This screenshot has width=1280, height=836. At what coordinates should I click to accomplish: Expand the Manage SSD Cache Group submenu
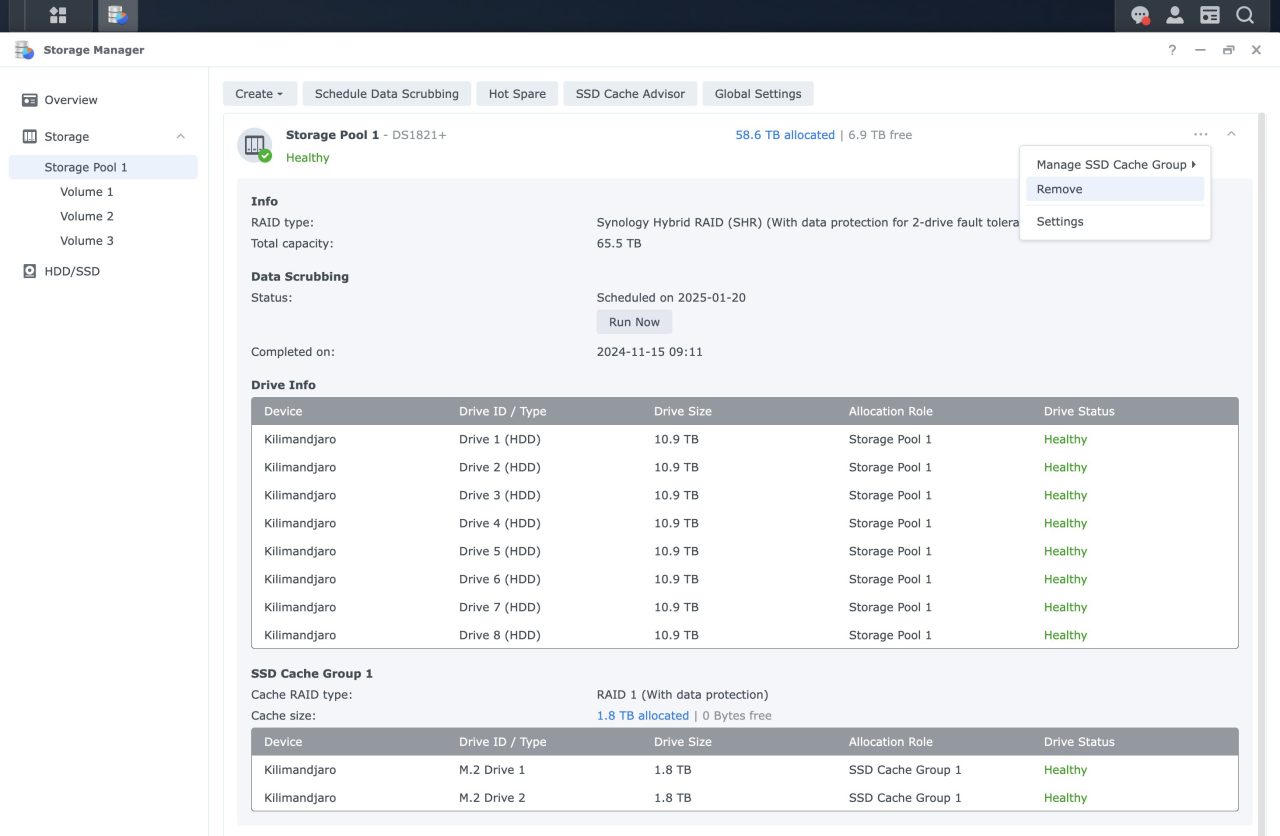coord(1115,165)
